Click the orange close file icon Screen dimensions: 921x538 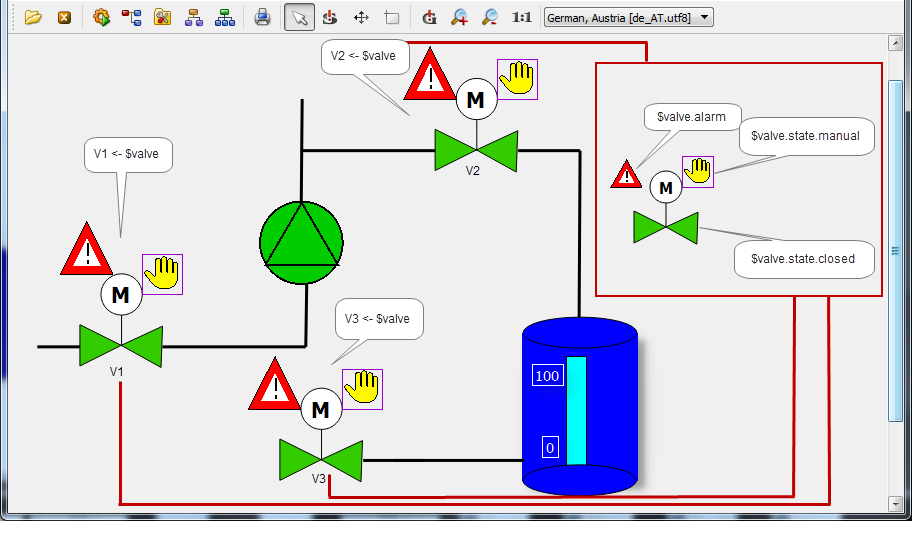coord(64,17)
